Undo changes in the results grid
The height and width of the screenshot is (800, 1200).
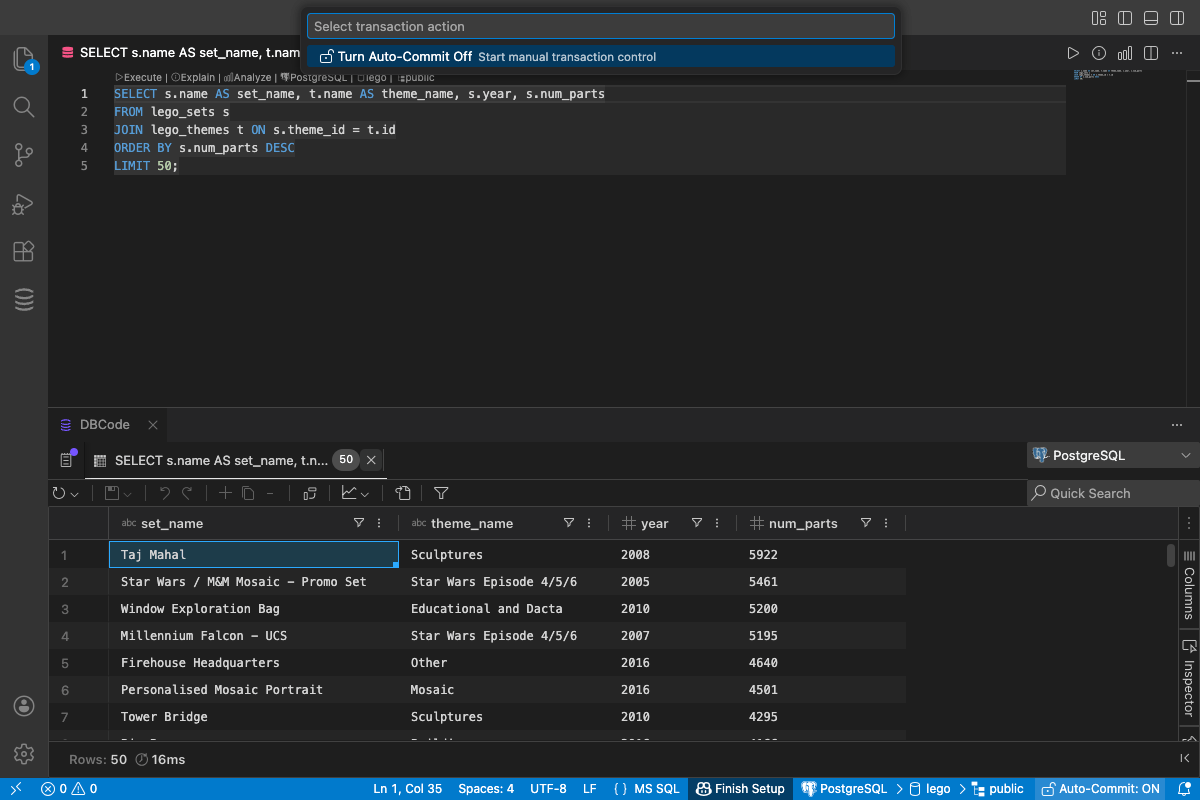pos(166,492)
